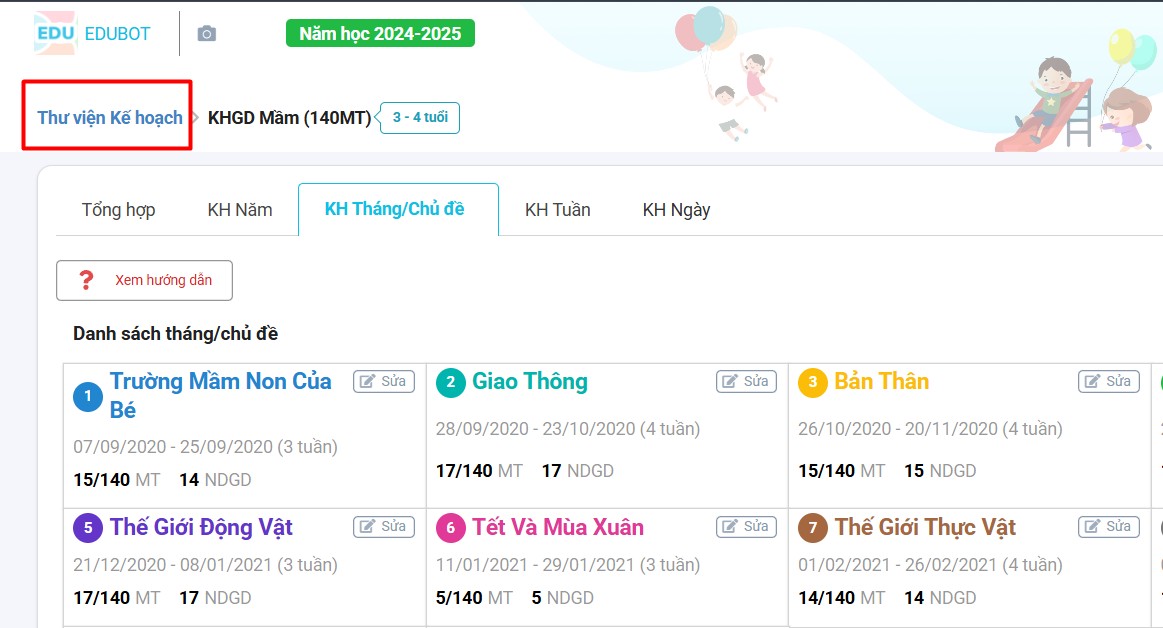Click the 3 - 4 tuổi age tag

[x=420, y=118]
